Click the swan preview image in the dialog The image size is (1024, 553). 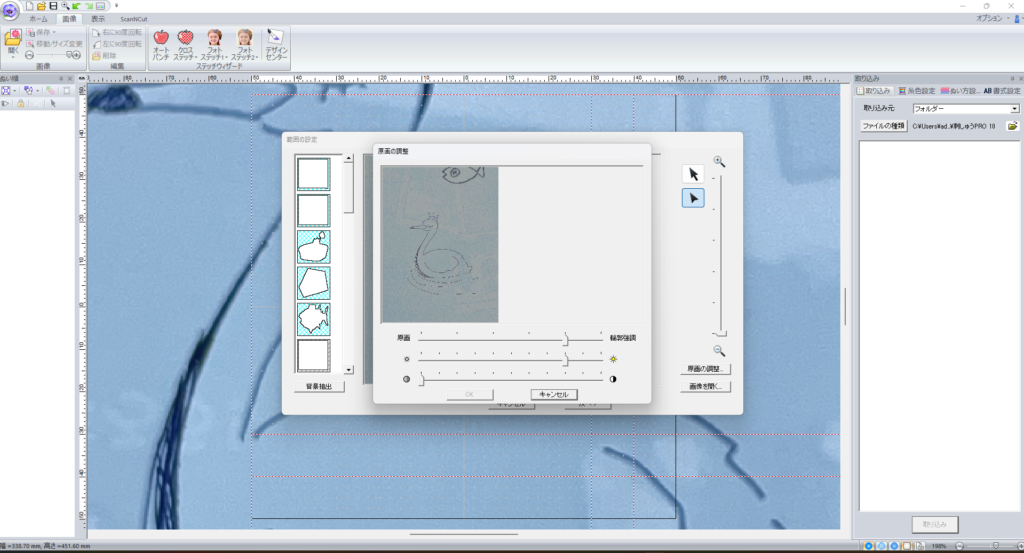pyautogui.click(x=440, y=245)
